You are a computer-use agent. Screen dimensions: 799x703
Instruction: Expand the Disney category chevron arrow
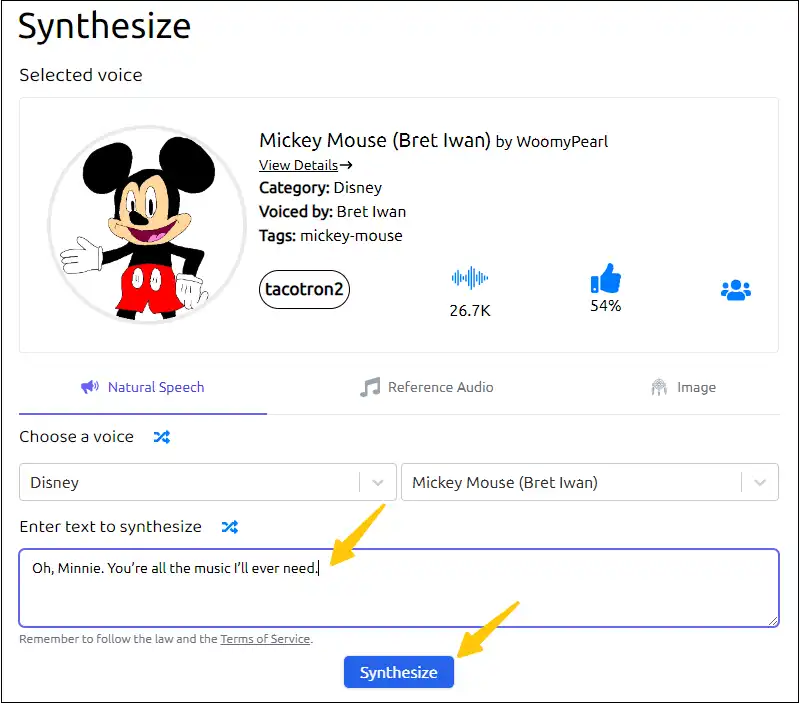pyautogui.click(x=378, y=482)
